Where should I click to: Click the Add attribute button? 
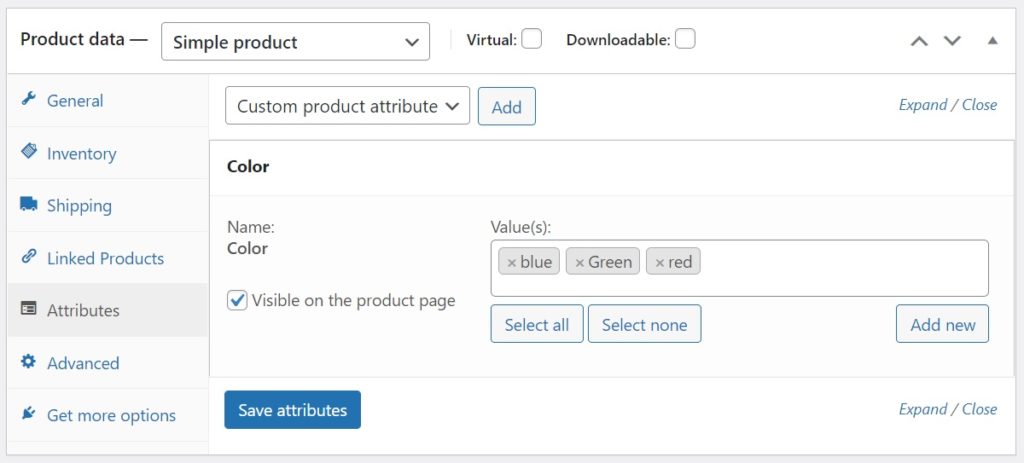tap(507, 106)
